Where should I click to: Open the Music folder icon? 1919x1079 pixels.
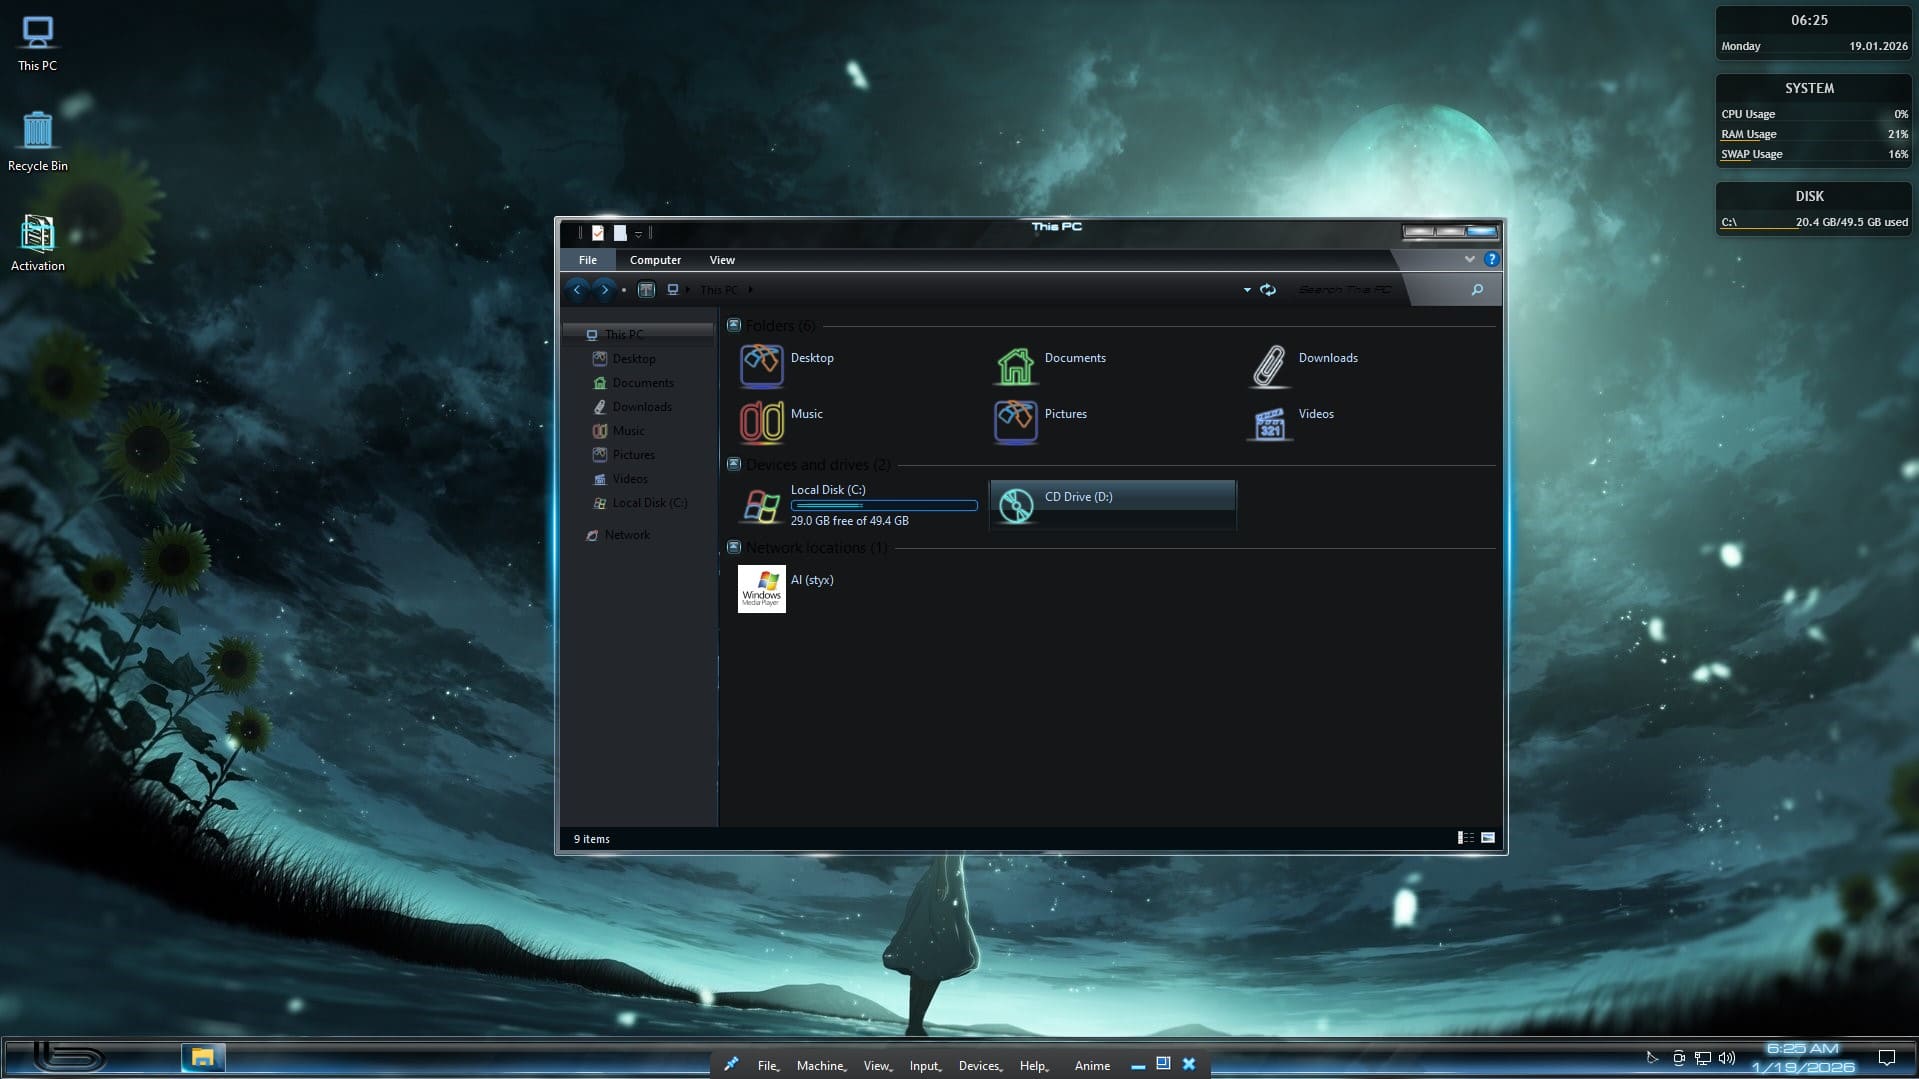pyautogui.click(x=761, y=421)
